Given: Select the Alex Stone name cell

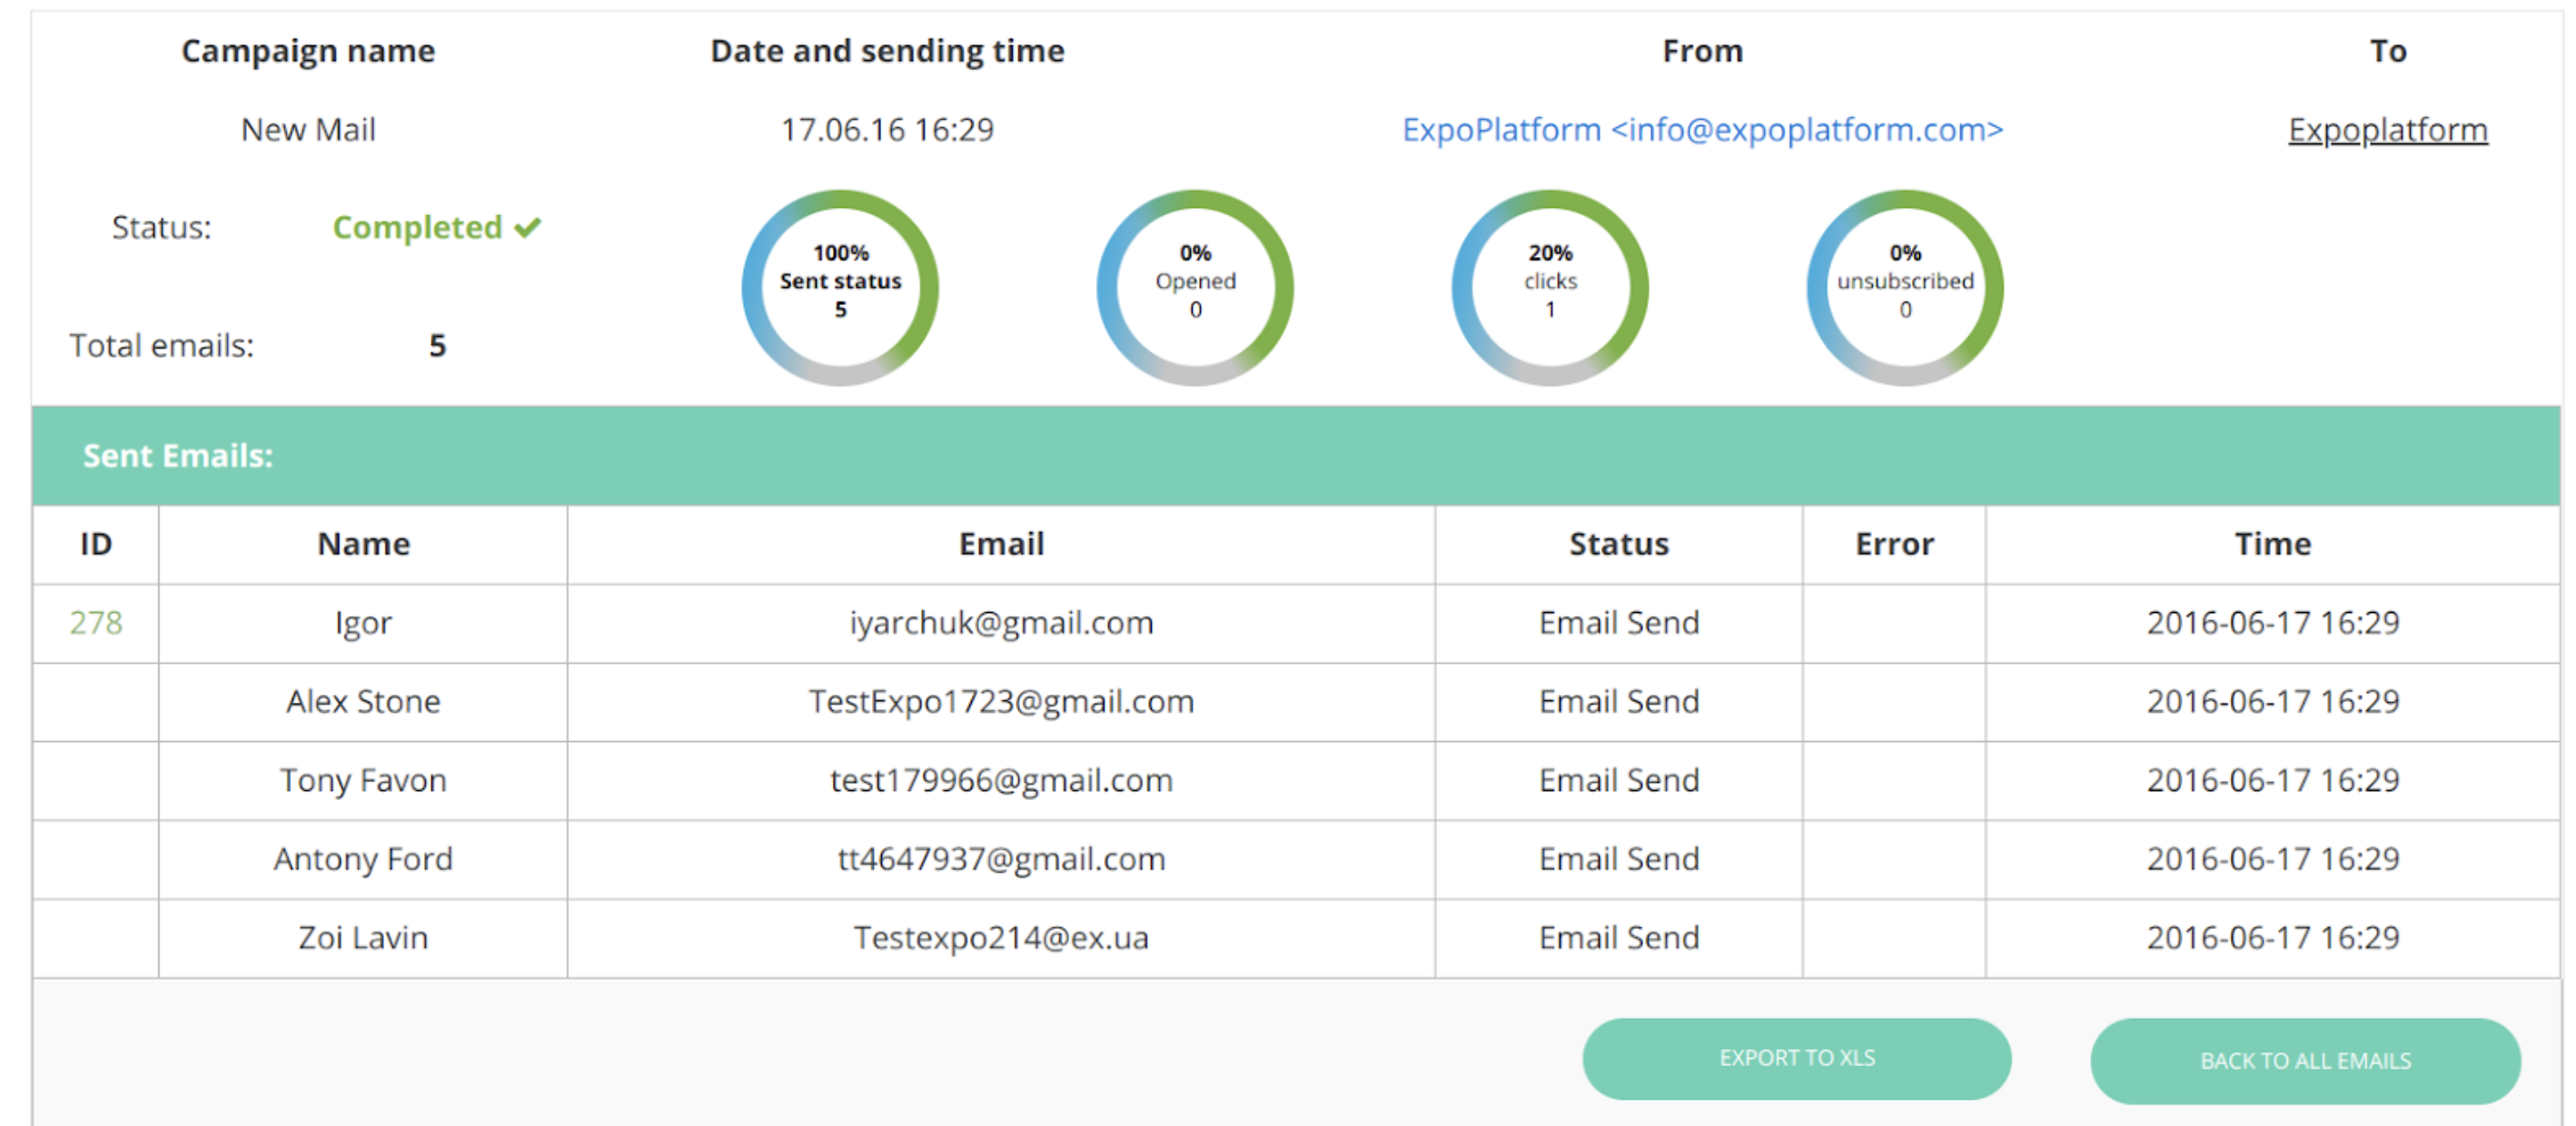Looking at the screenshot, I should click(x=363, y=702).
